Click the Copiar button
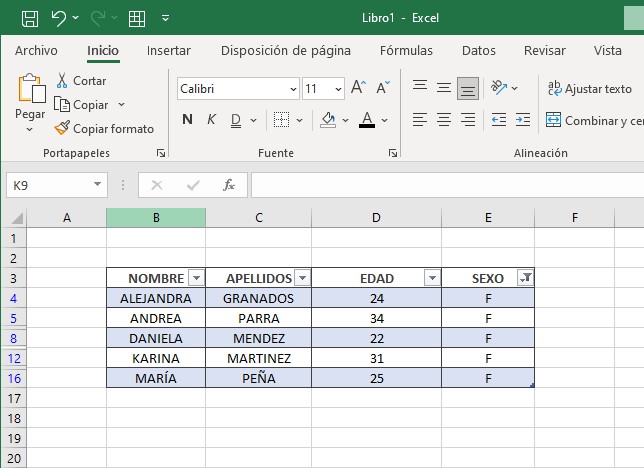644x468 pixels. coord(81,105)
